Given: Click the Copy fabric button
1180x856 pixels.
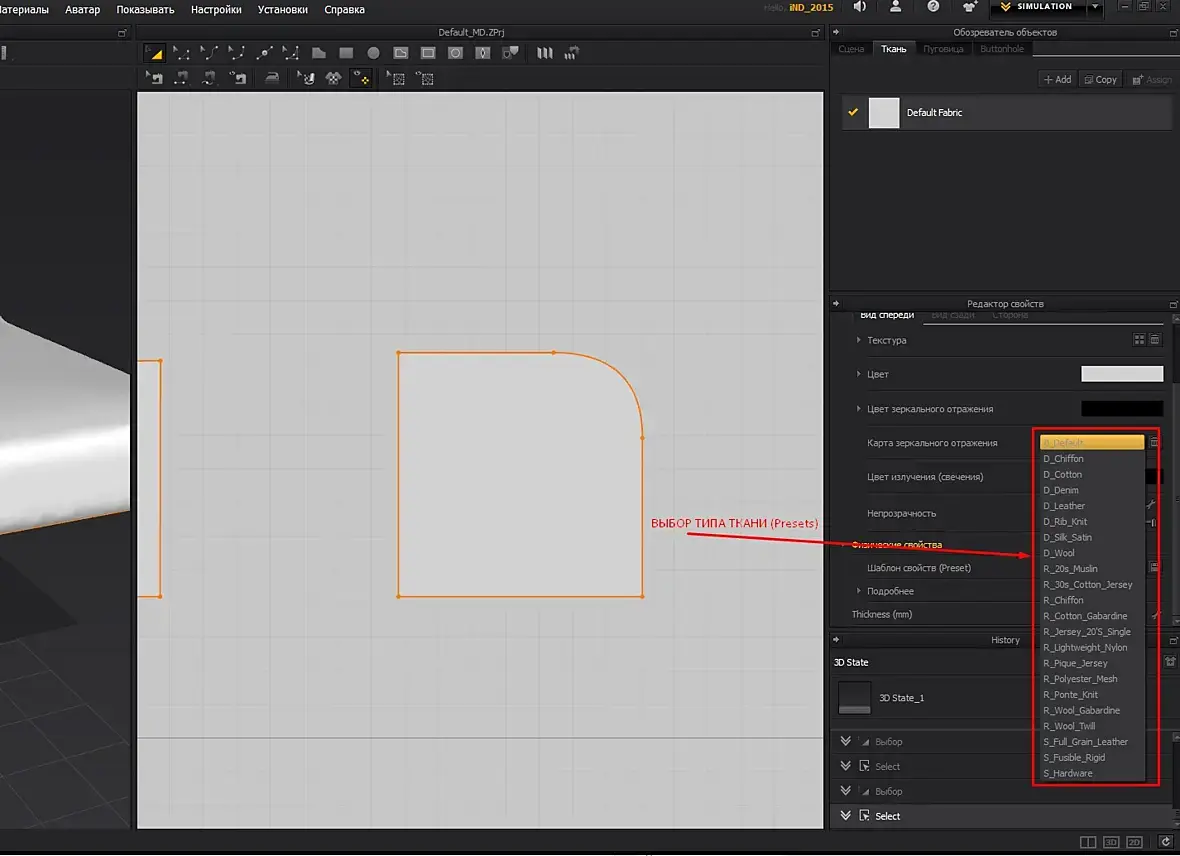Looking at the screenshot, I should [1100, 79].
